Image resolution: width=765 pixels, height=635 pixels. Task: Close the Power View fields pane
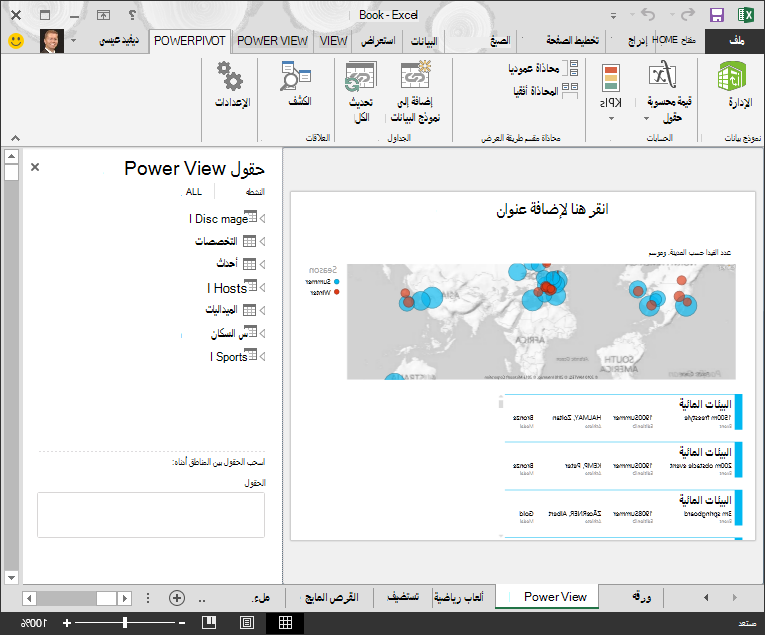click(35, 167)
